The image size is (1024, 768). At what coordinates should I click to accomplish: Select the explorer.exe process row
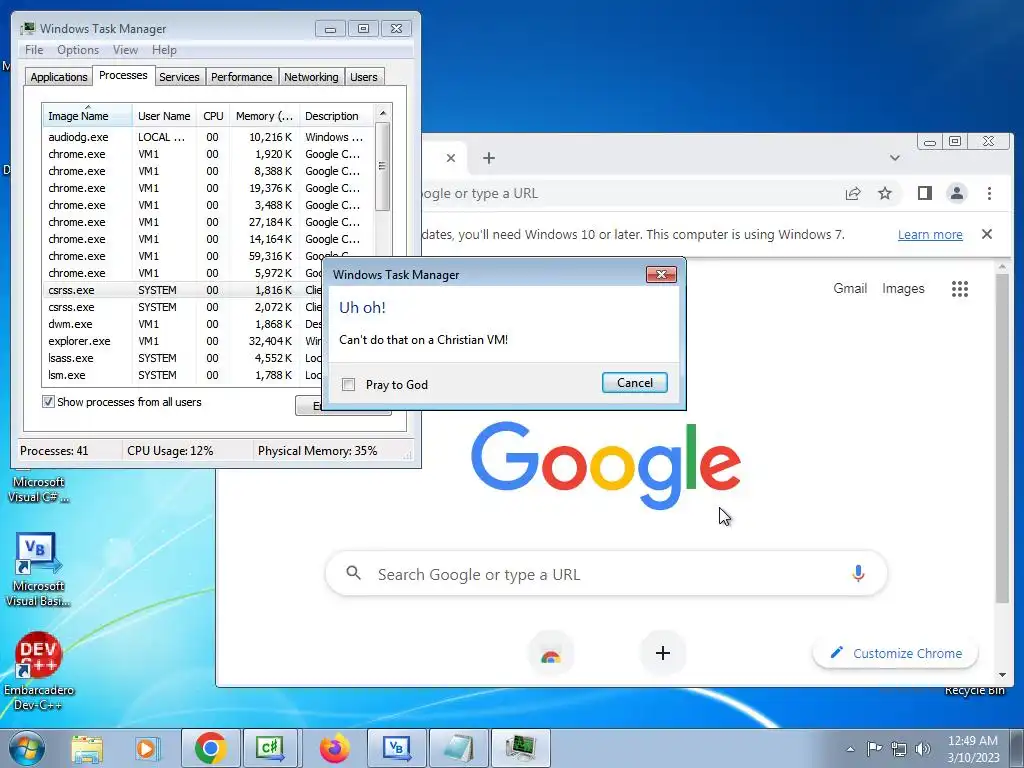click(x=183, y=341)
